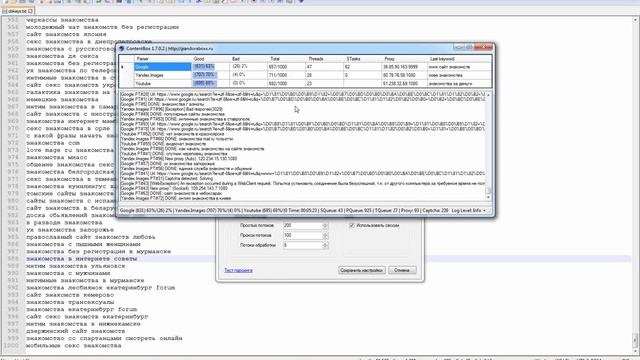The height and width of the screenshot is (360, 640).
Task: Click the log panel scrollbar up arrow
Action: (488, 95)
